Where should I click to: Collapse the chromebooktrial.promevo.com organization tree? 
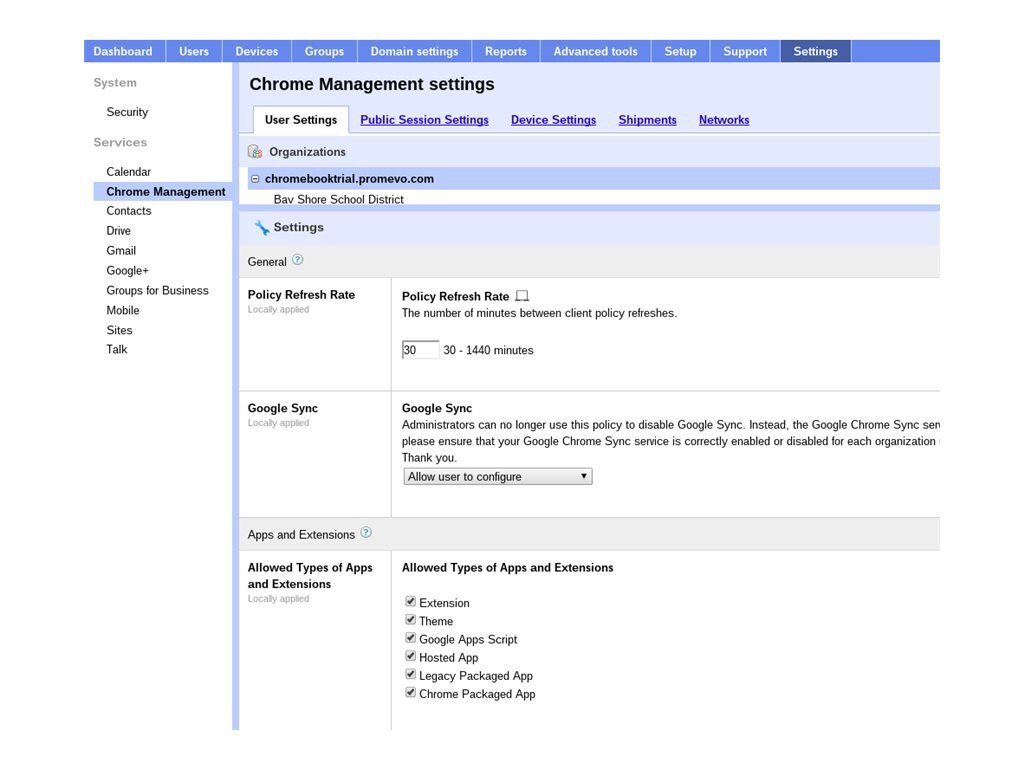255,179
